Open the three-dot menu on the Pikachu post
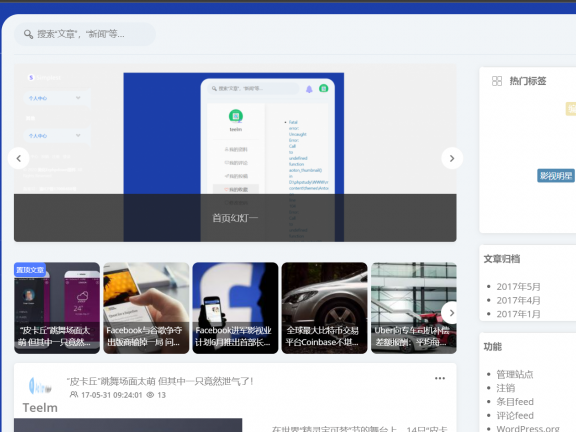This screenshot has width=576, height=432. click(x=440, y=378)
